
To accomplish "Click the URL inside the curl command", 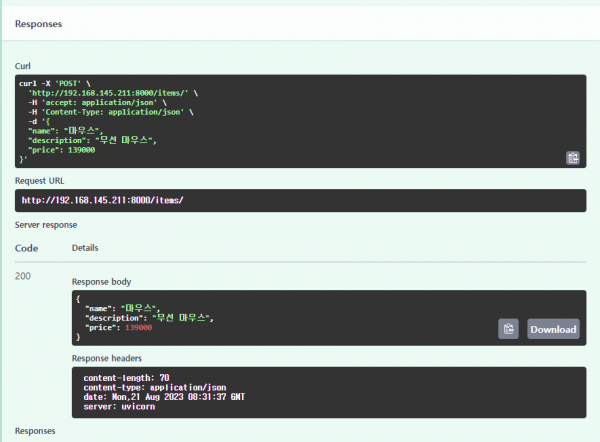I will coord(112,93).
